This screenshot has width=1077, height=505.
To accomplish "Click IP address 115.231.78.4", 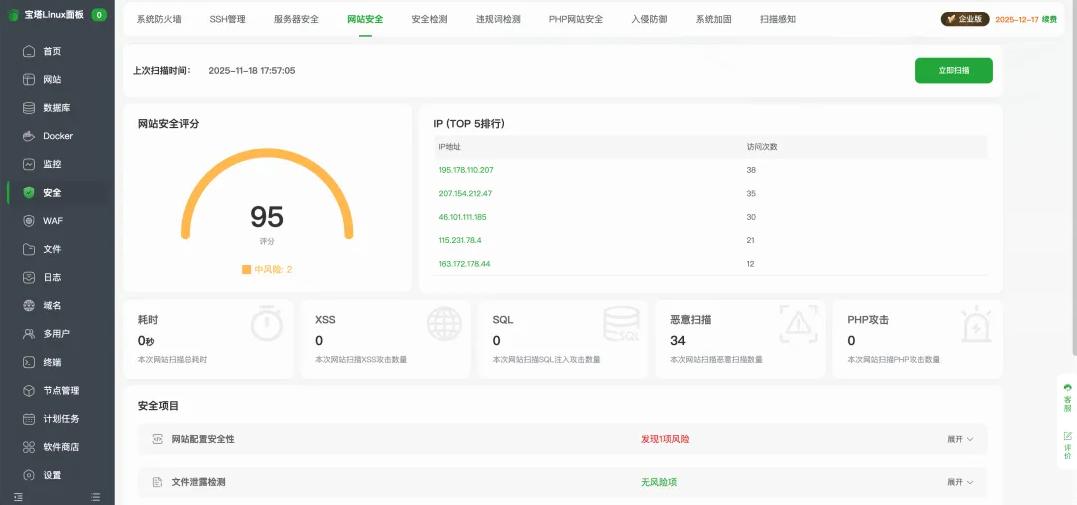I will pos(460,240).
